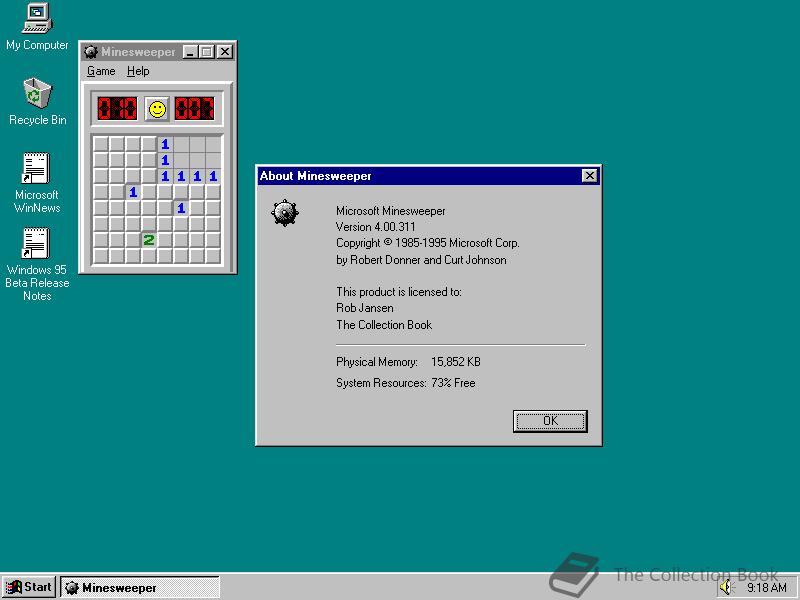This screenshot has height=600, width=800.
Task: Click 'Physical Memory:' label
Action: tap(377, 362)
